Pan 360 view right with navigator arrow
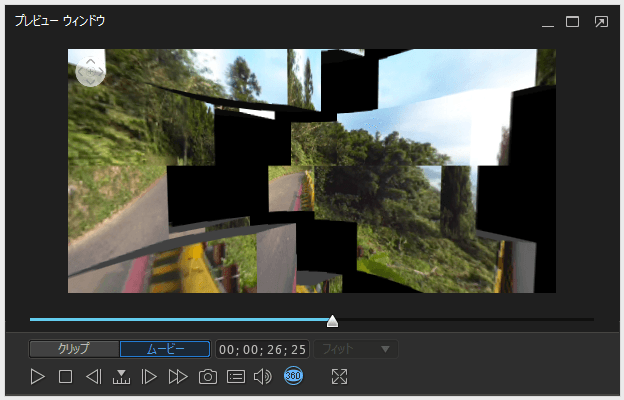Image resolution: width=624 pixels, height=400 pixels. [101, 72]
